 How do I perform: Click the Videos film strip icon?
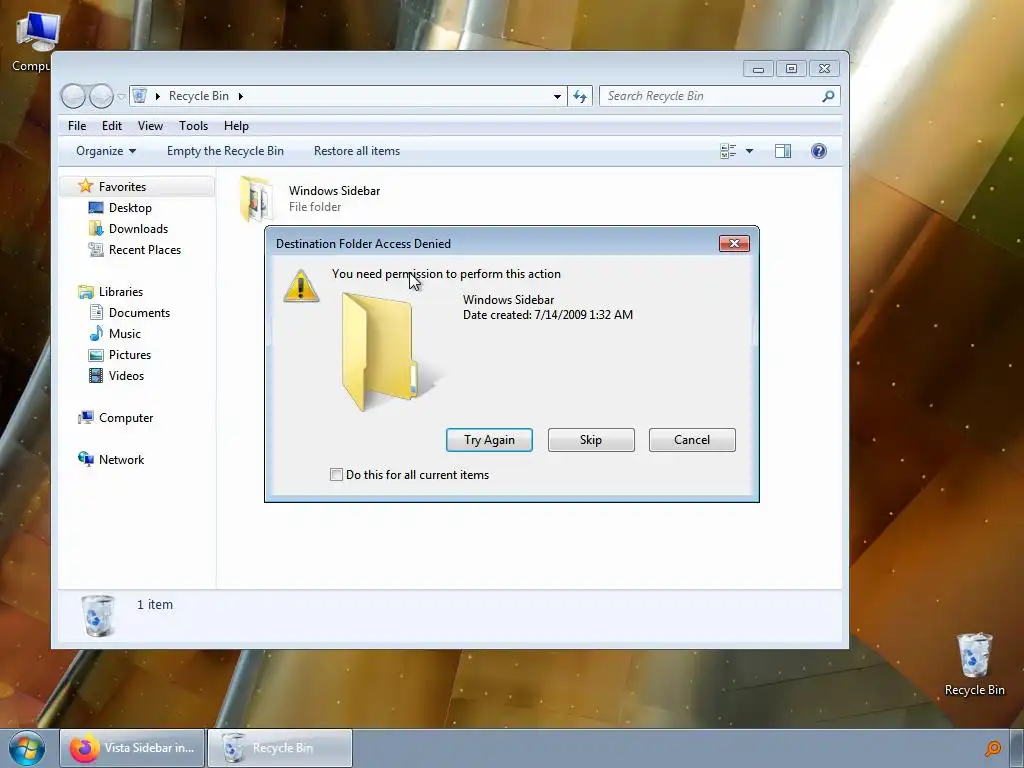point(96,376)
